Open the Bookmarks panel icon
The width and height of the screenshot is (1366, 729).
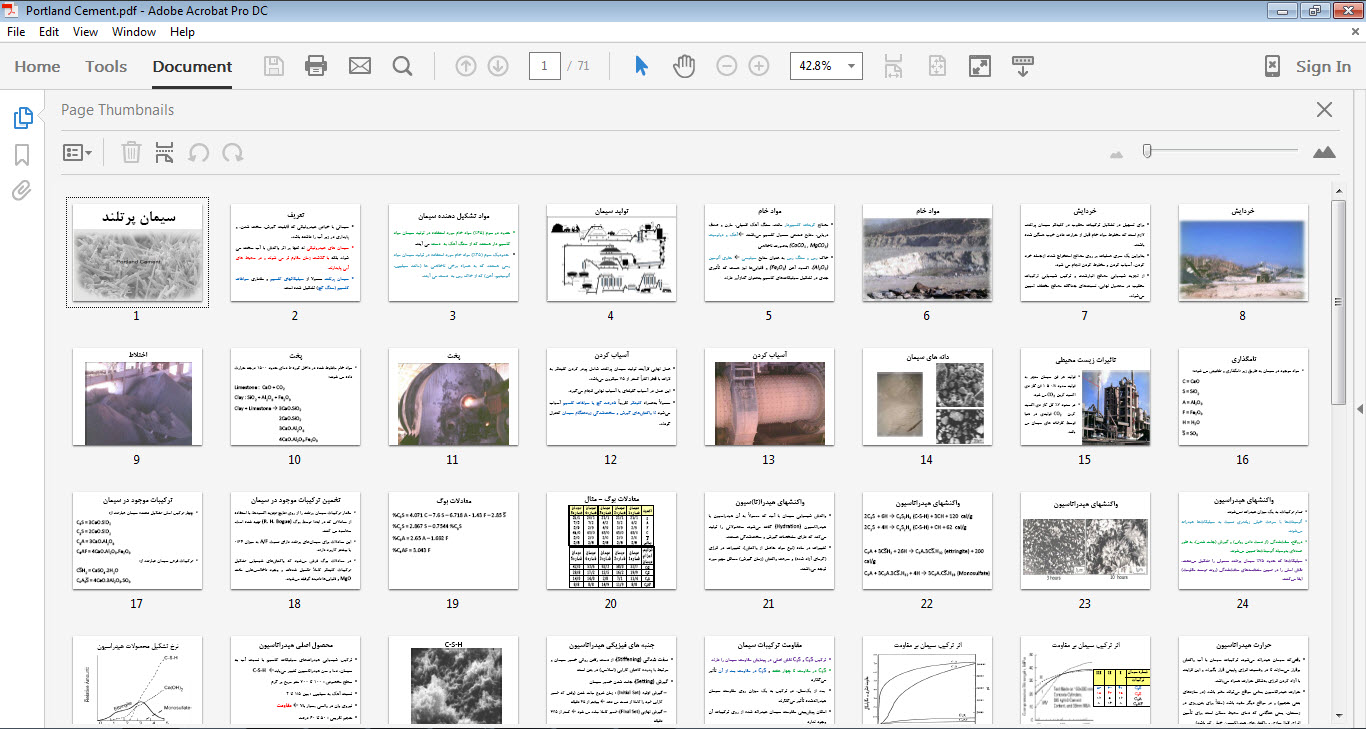[x=22, y=155]
